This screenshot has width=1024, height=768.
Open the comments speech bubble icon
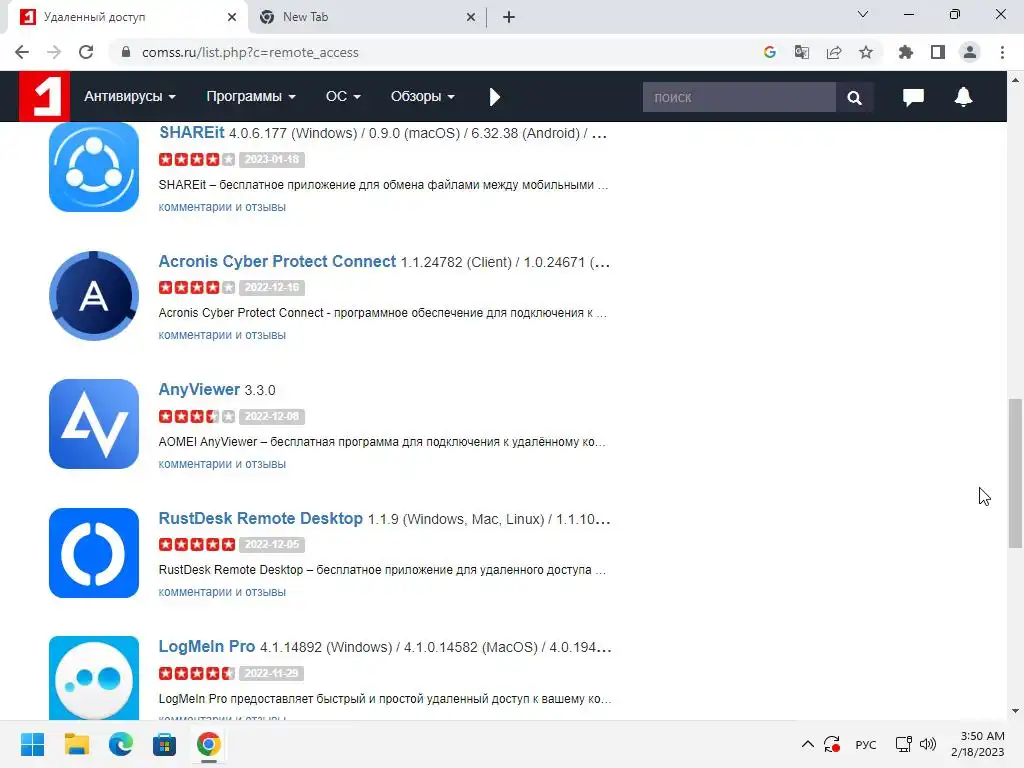click(x=913, y=97)
